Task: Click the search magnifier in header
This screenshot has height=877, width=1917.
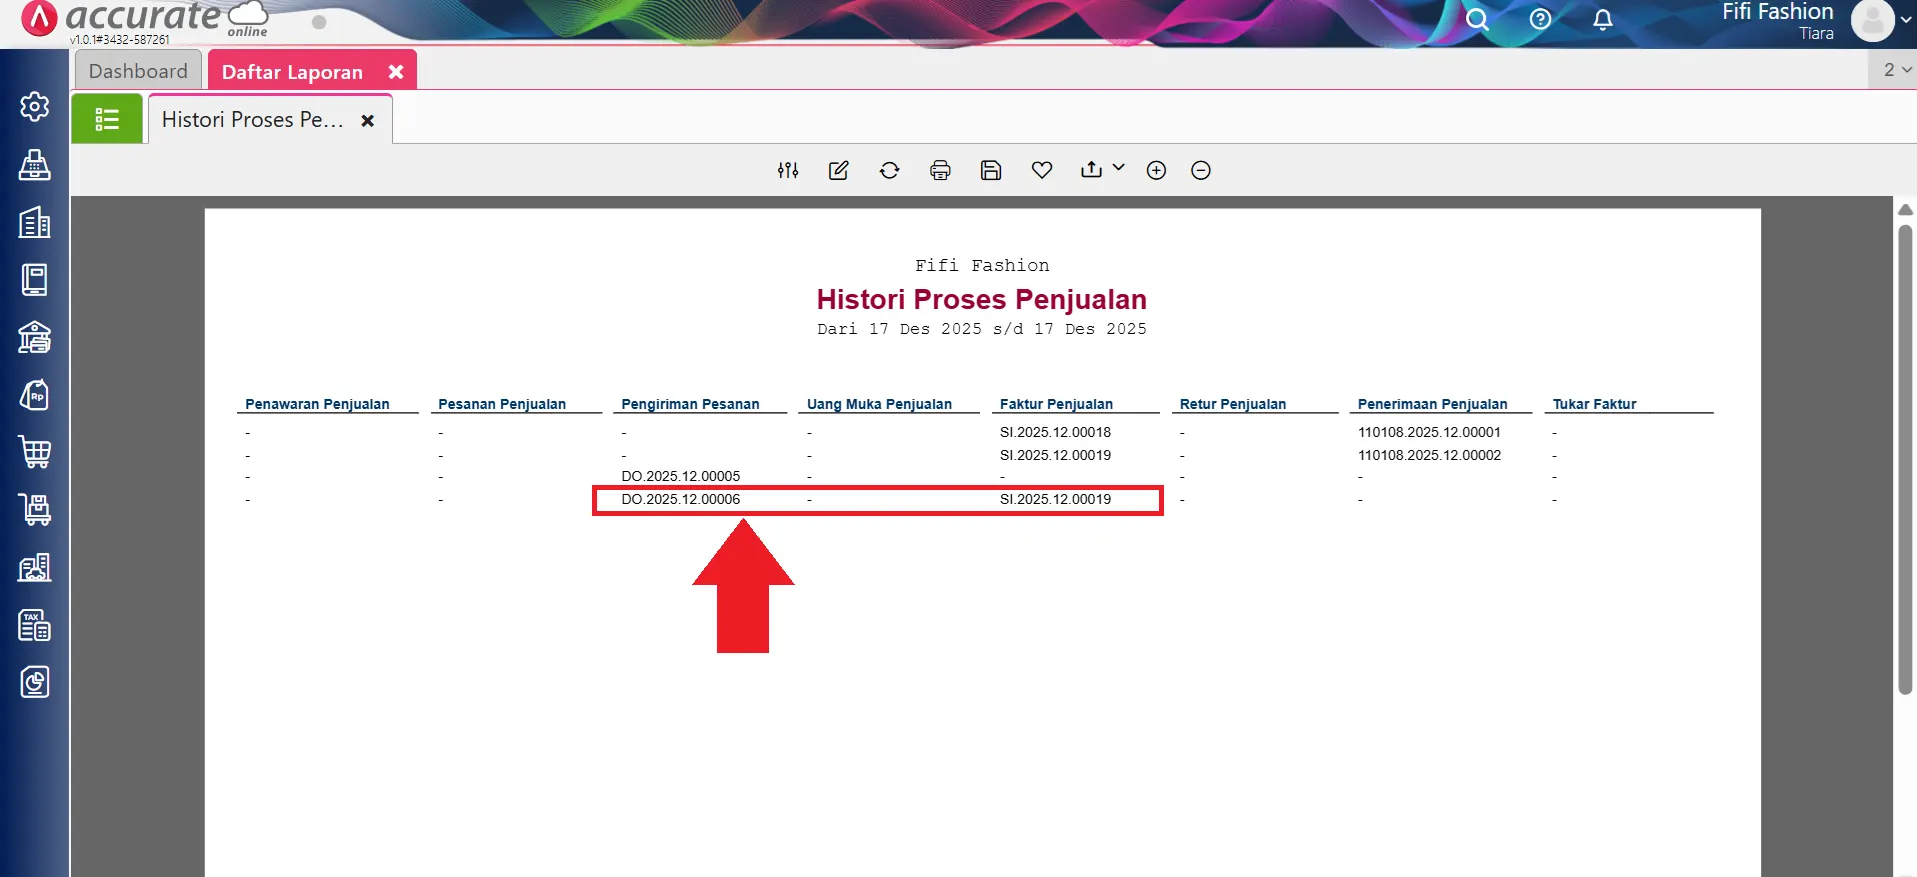Action: [x=1476, y=20]
